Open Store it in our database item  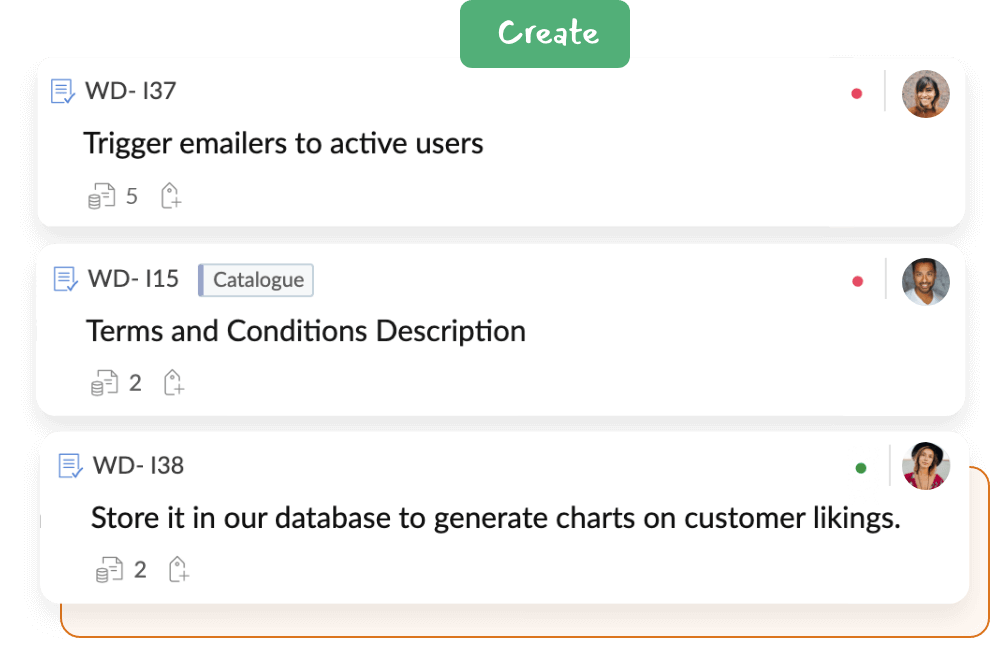point(495,518)
